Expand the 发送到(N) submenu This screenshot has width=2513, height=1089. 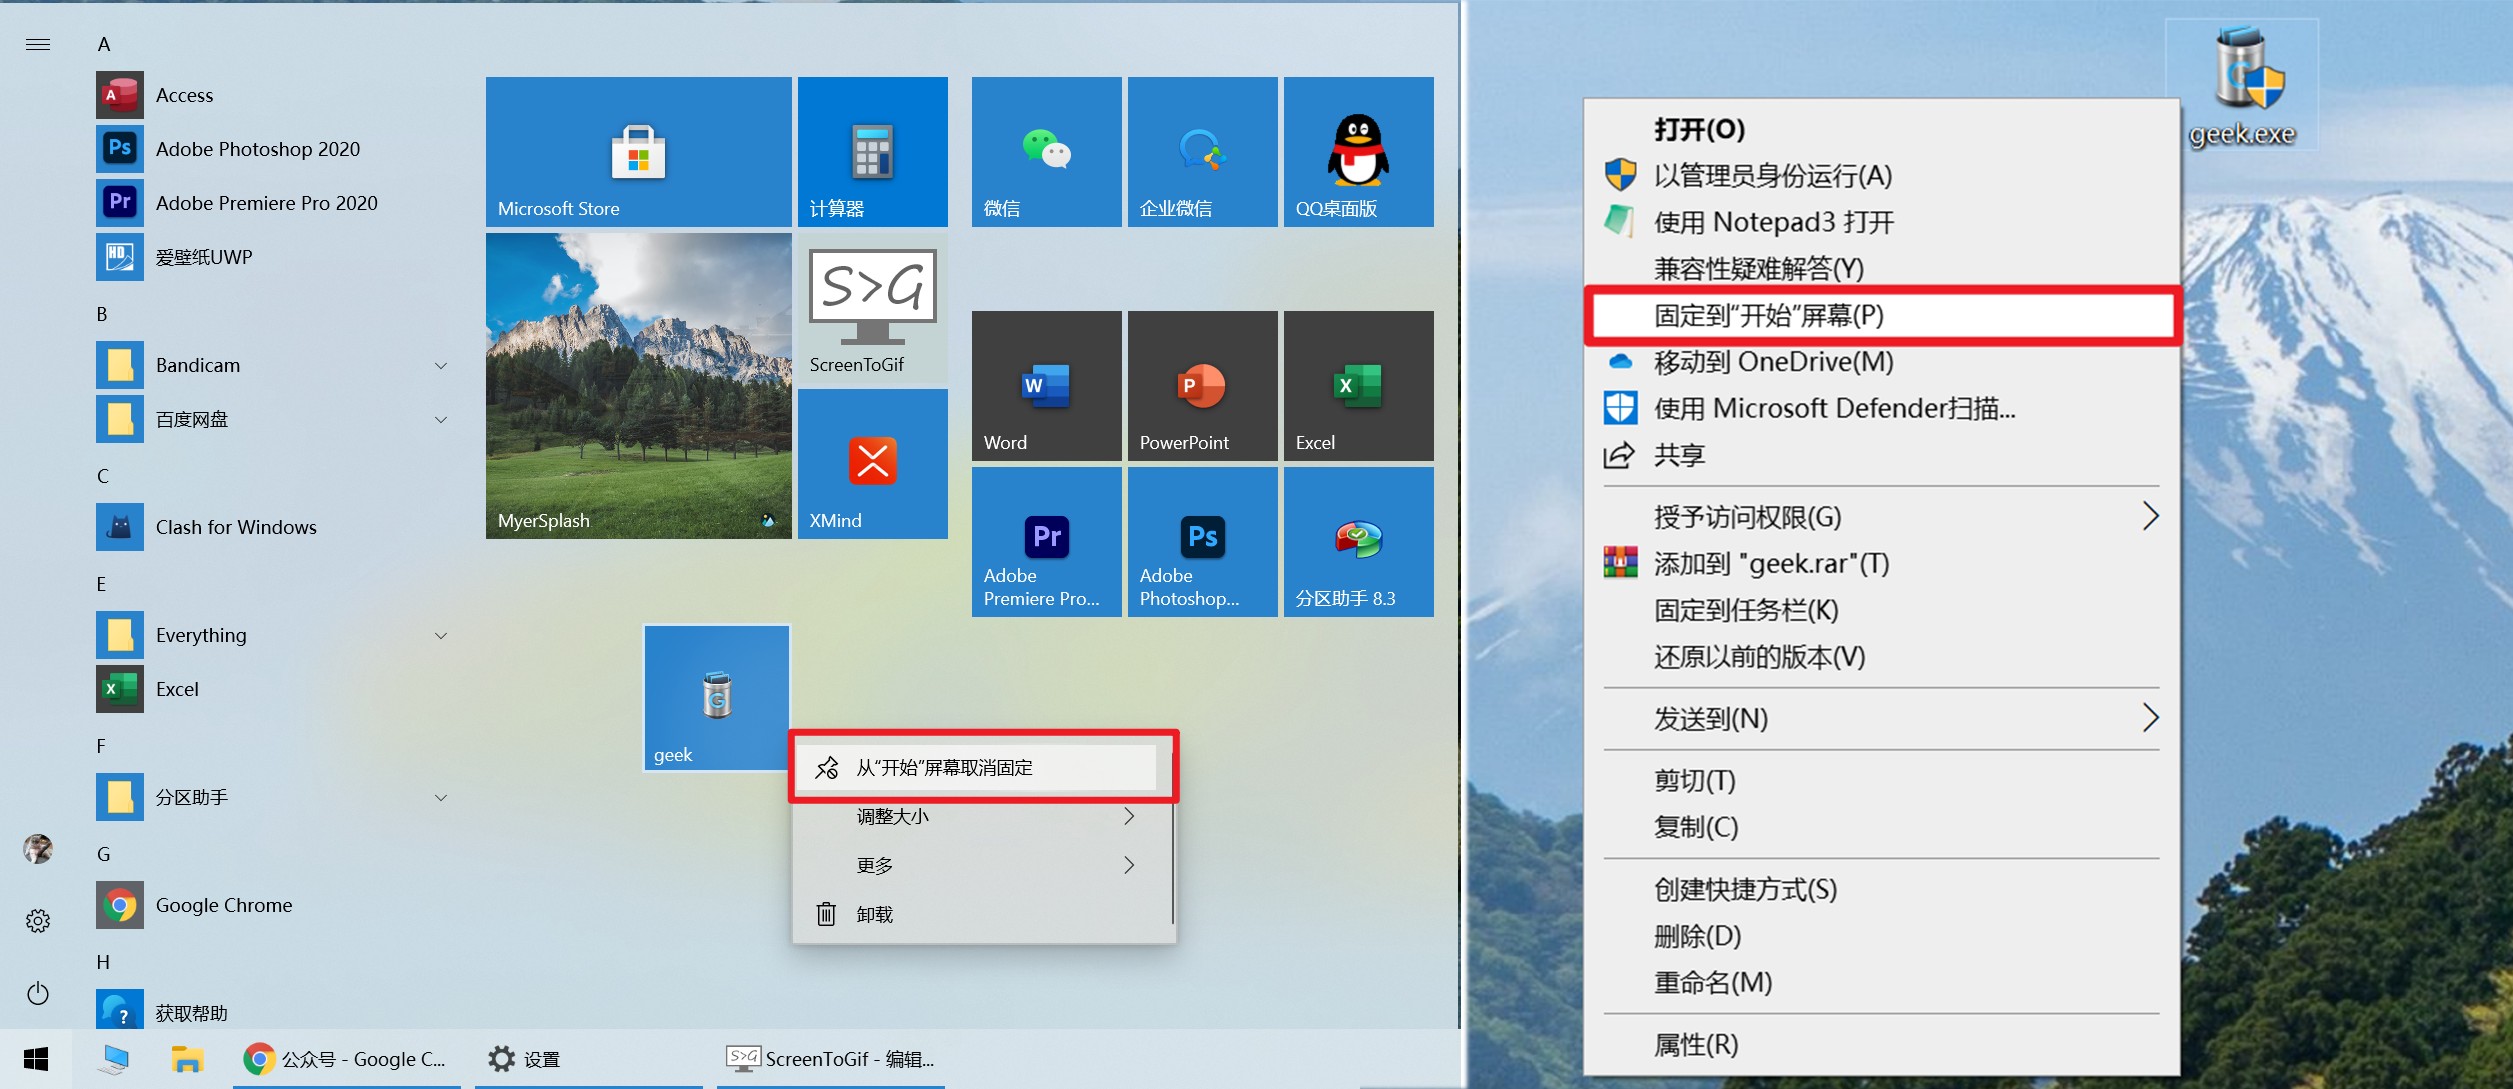(1881, 718)
